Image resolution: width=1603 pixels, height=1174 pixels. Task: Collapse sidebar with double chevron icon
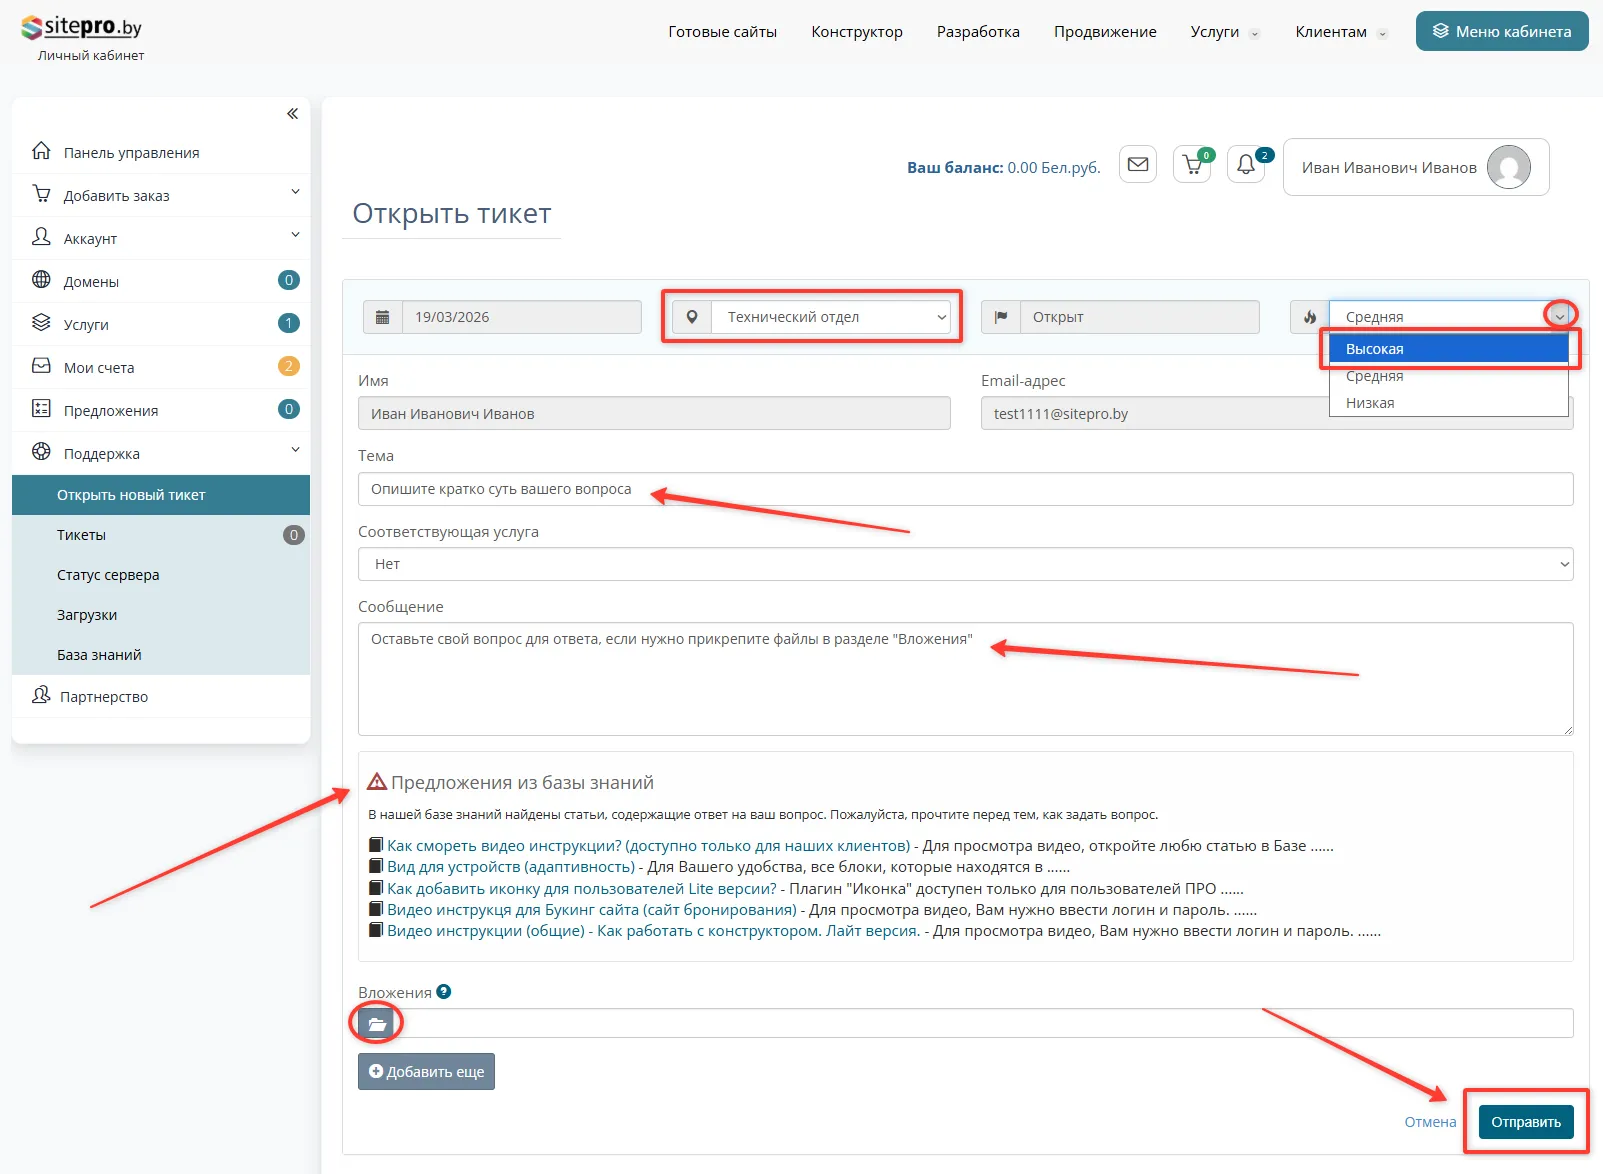(292, 114)
